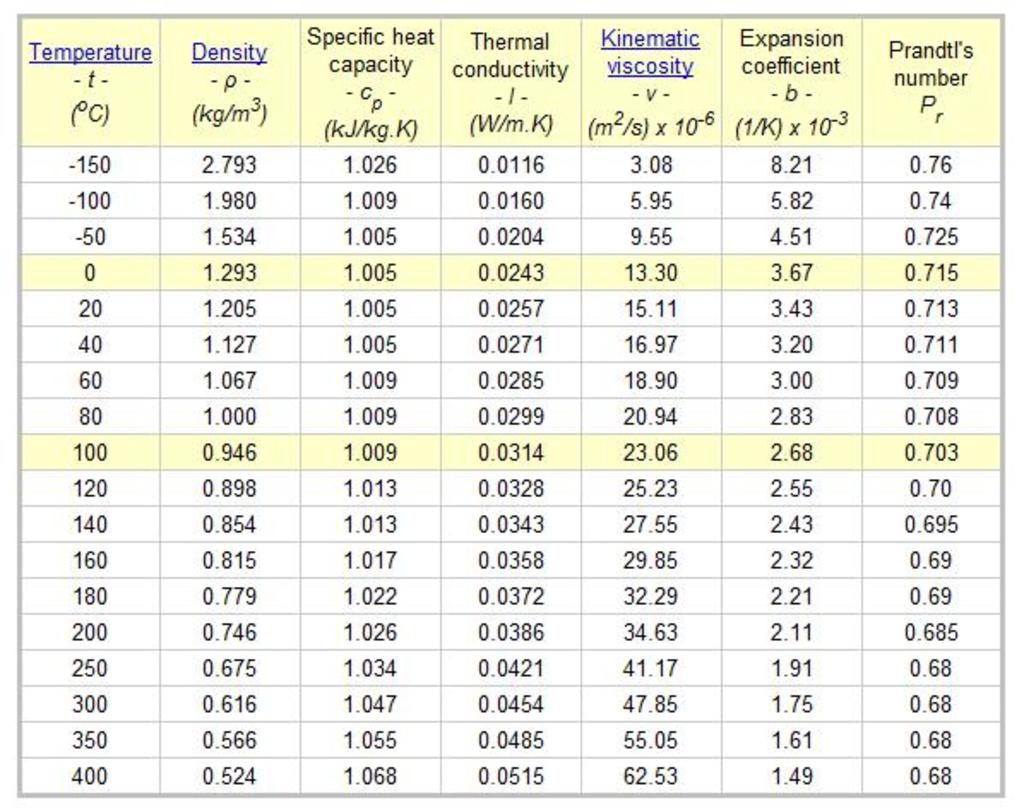1024x810 pixels.
Task: Select thermal conductivity value 0.0257
Action: tap(510, 309)
